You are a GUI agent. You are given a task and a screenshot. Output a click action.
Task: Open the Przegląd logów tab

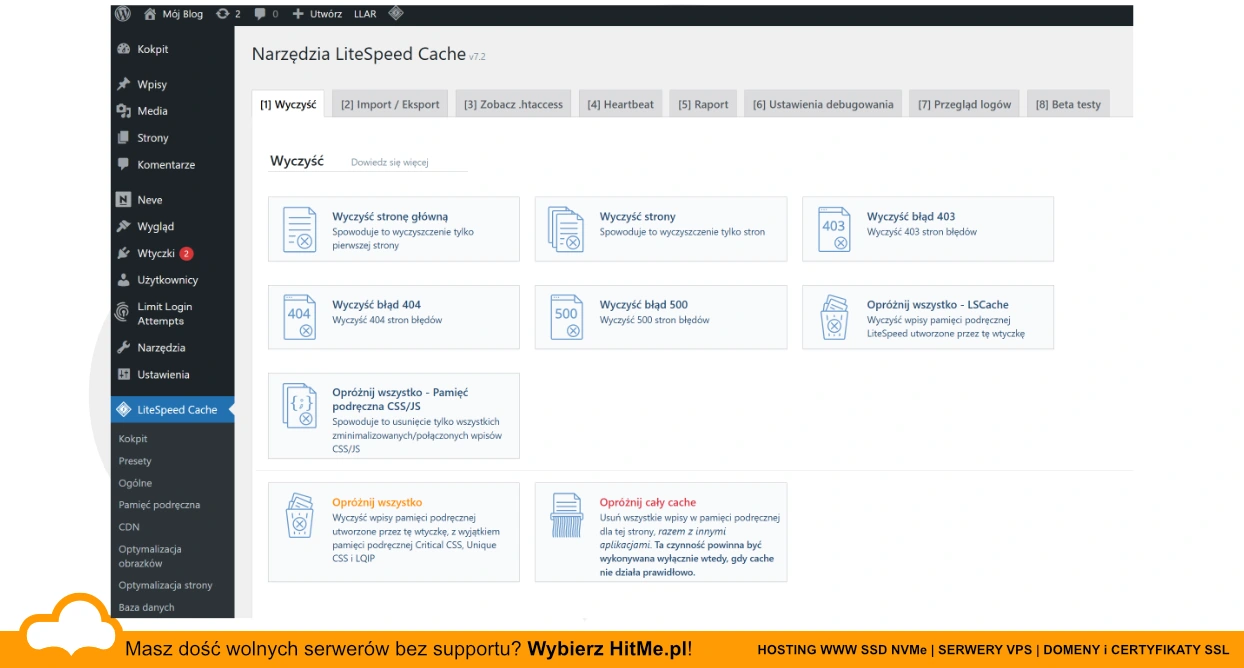click(x=964, y=104)
